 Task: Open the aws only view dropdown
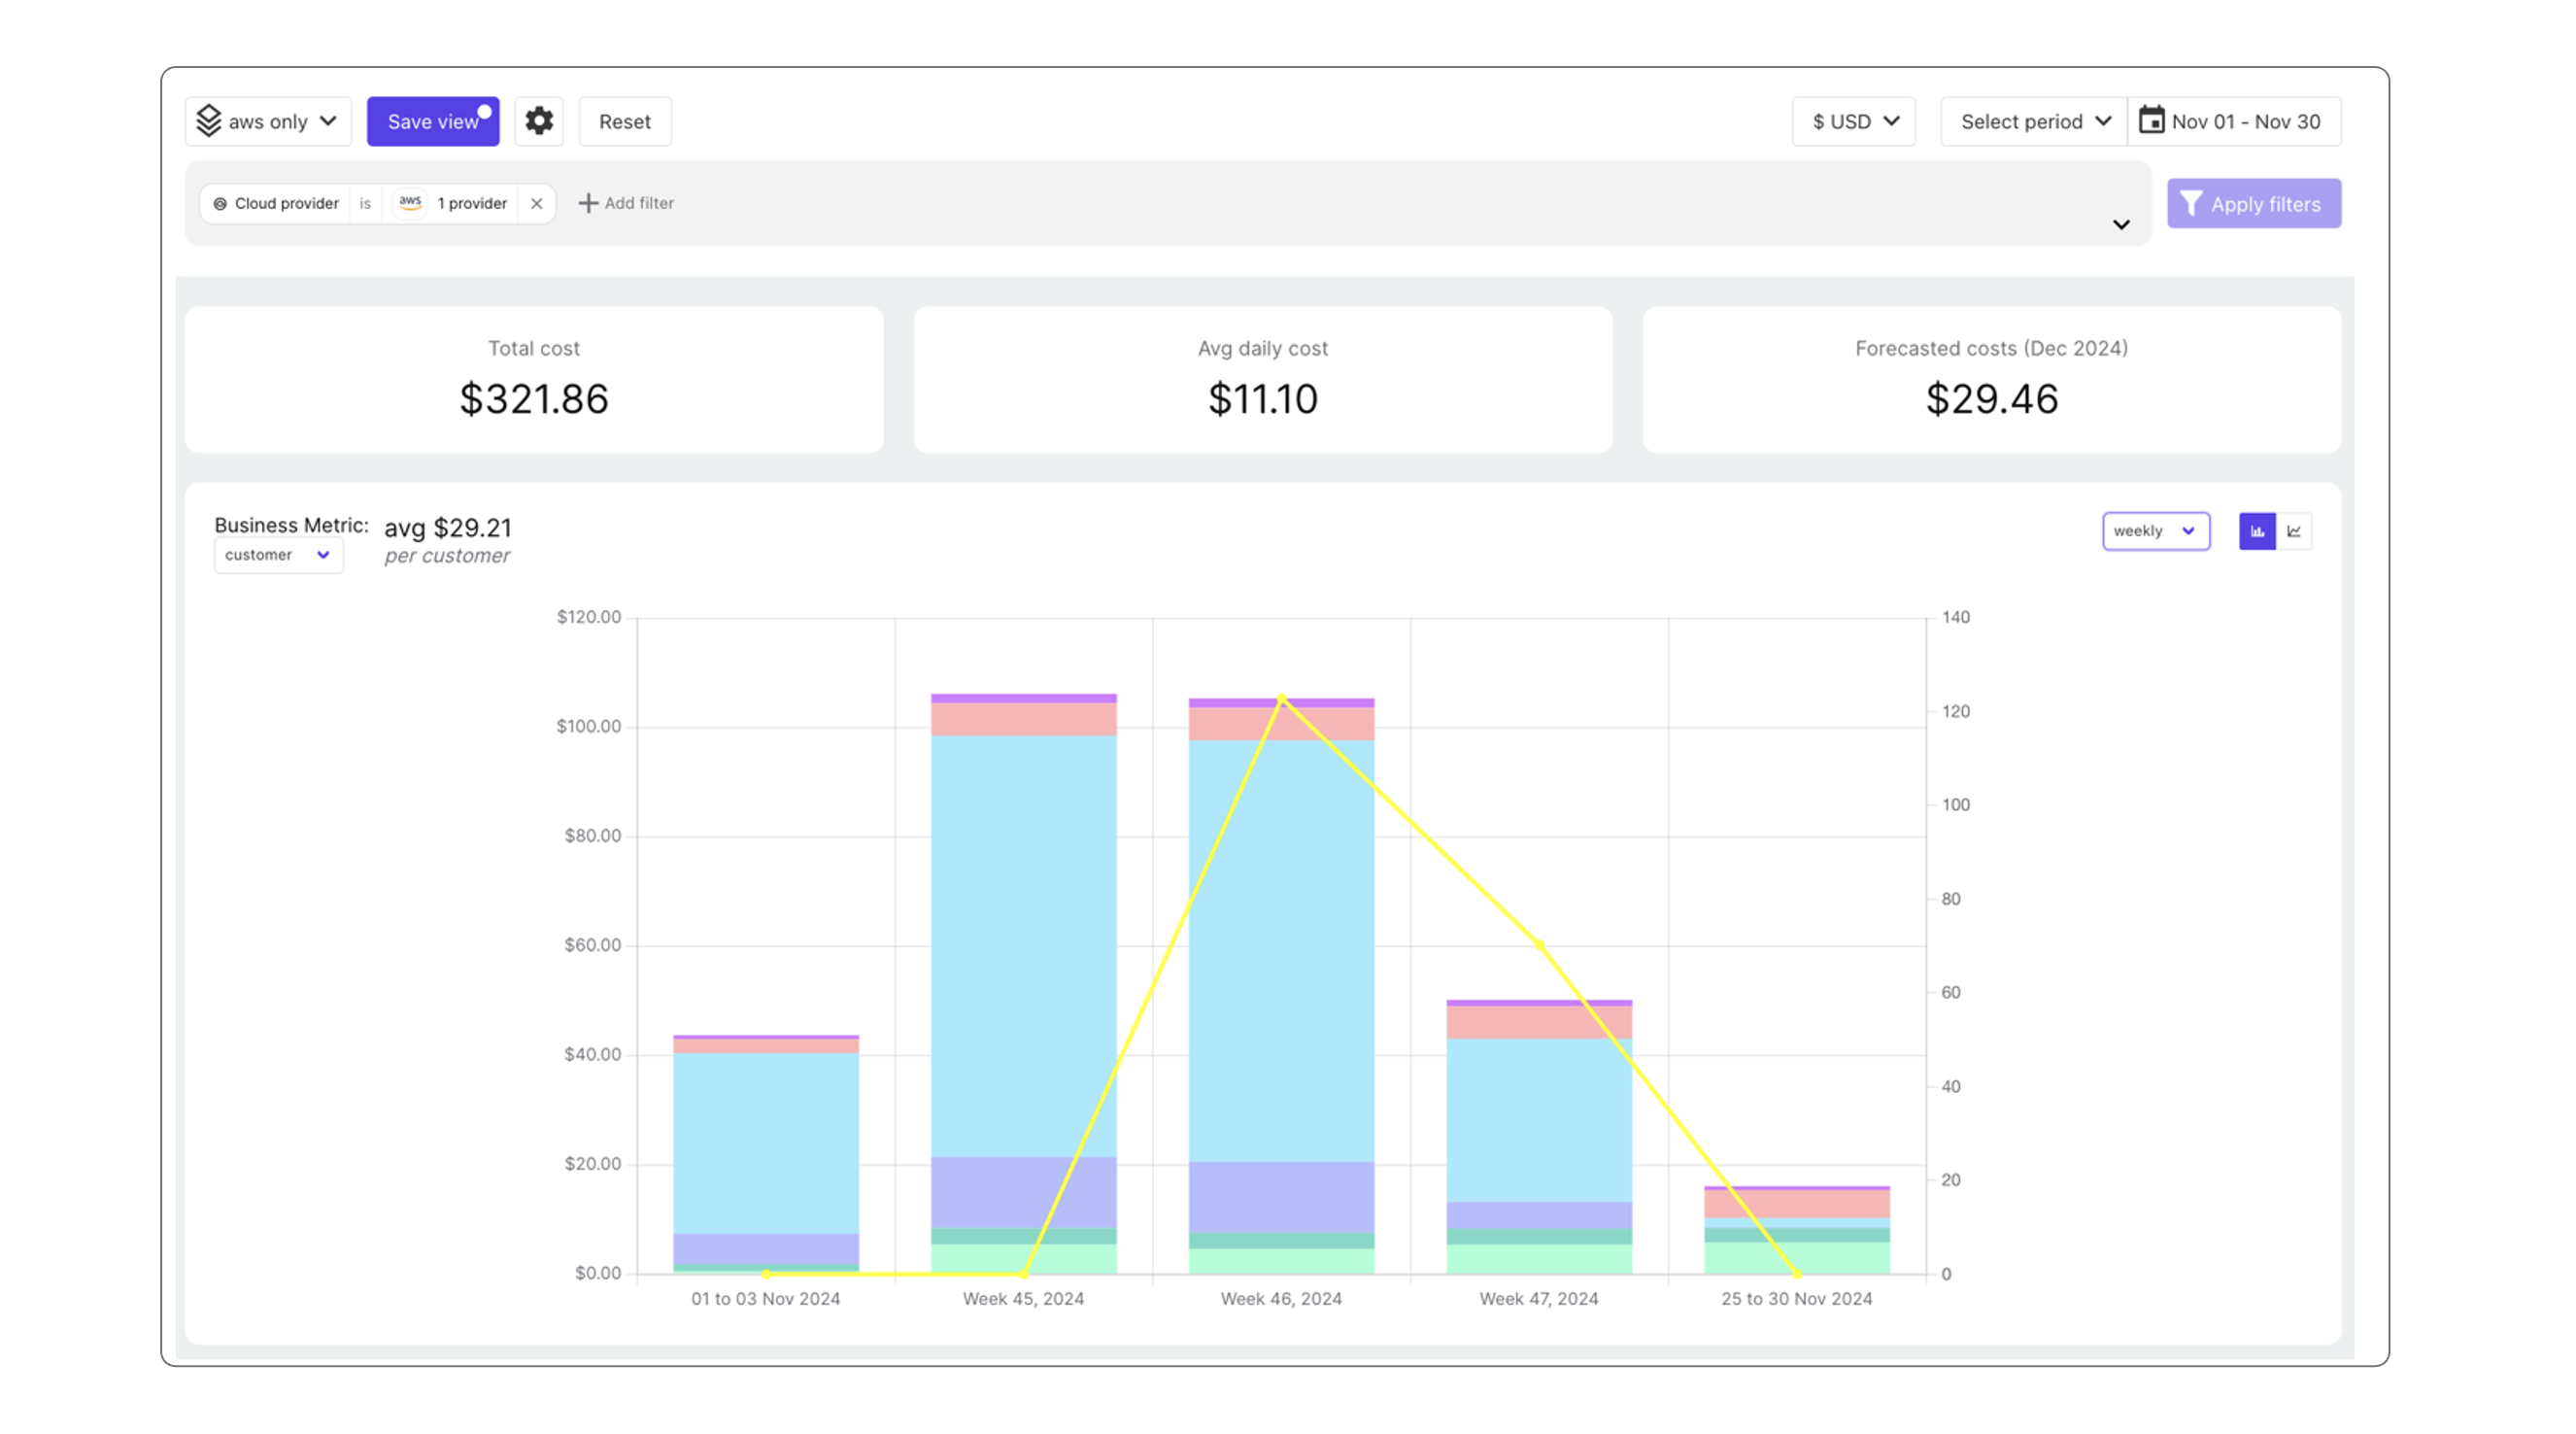click(268, 121)
